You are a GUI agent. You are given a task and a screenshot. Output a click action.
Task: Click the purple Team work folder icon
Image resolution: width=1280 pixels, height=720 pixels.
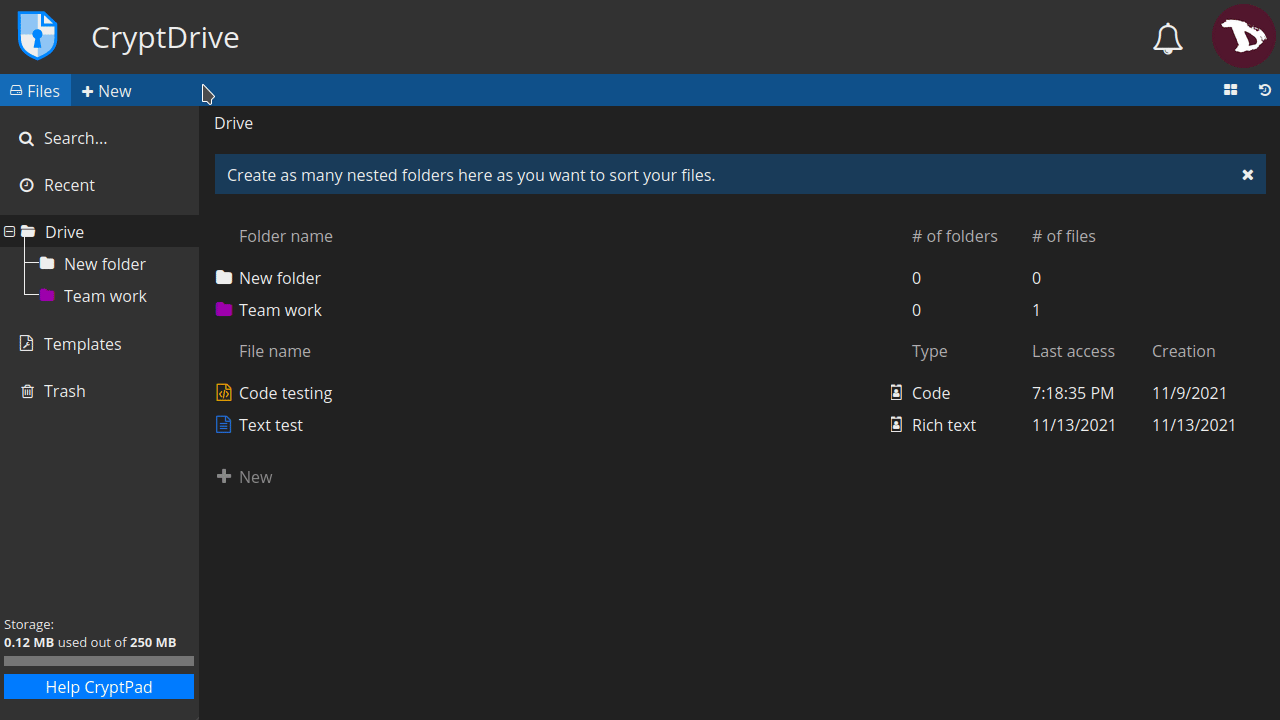(224, 310)
